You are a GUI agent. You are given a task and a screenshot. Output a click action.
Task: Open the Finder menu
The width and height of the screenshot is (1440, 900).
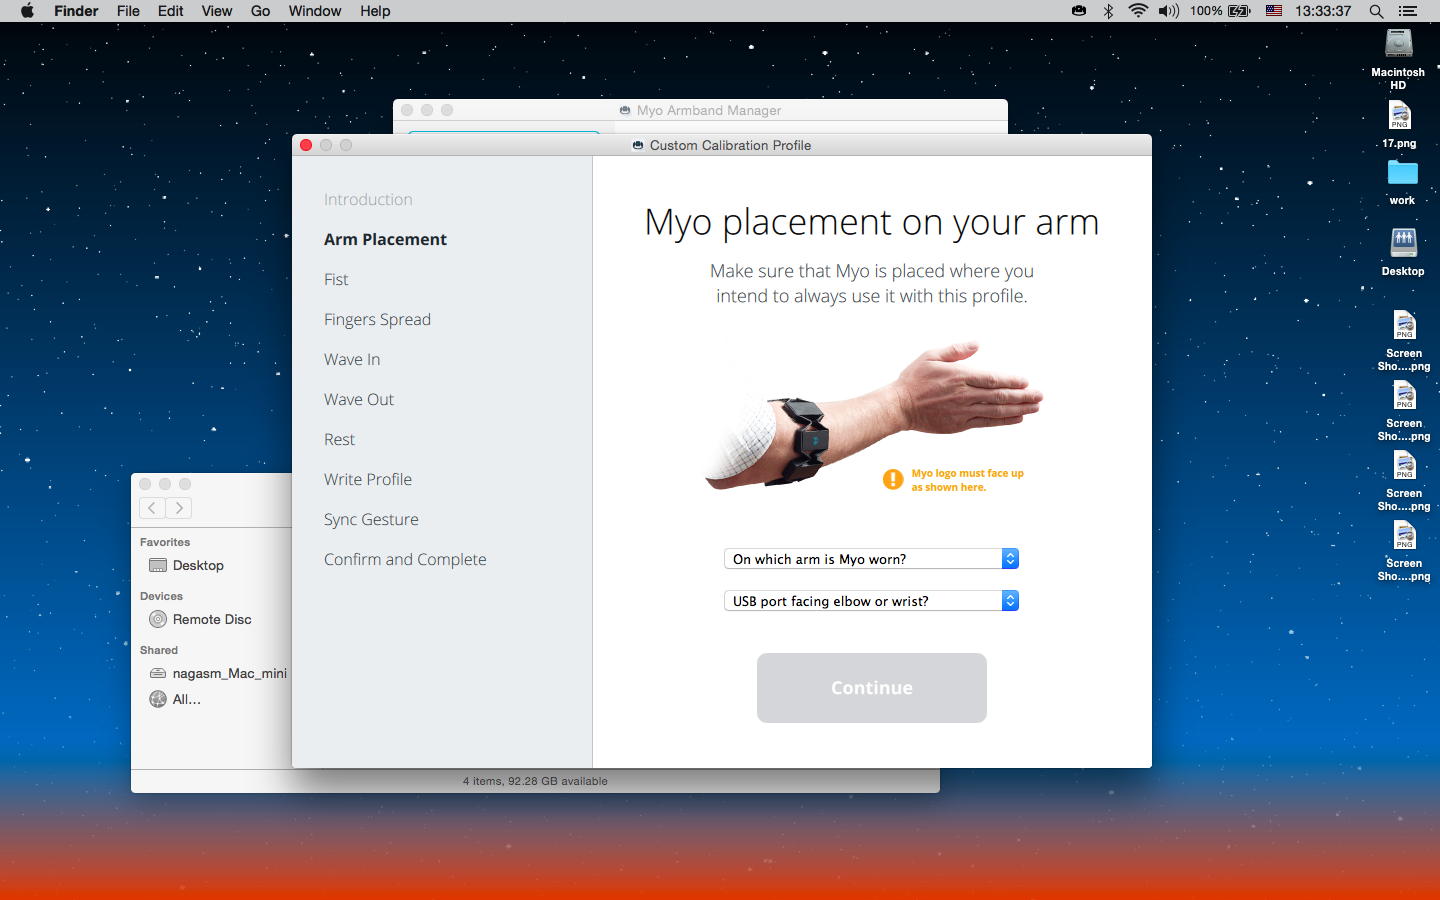[76, 11]
